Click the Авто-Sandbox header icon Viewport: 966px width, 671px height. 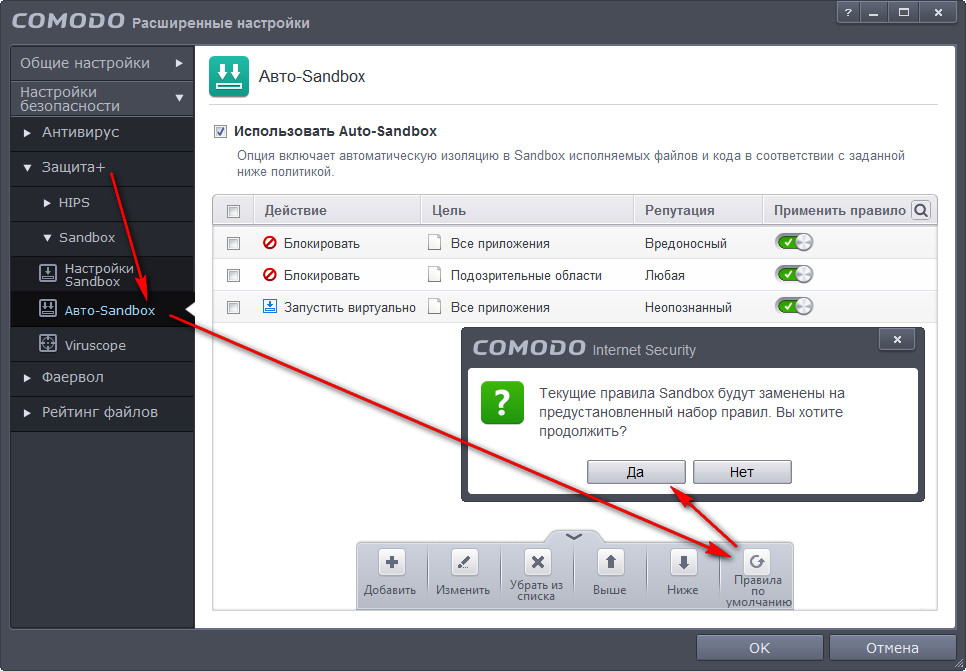pos(229,76)
